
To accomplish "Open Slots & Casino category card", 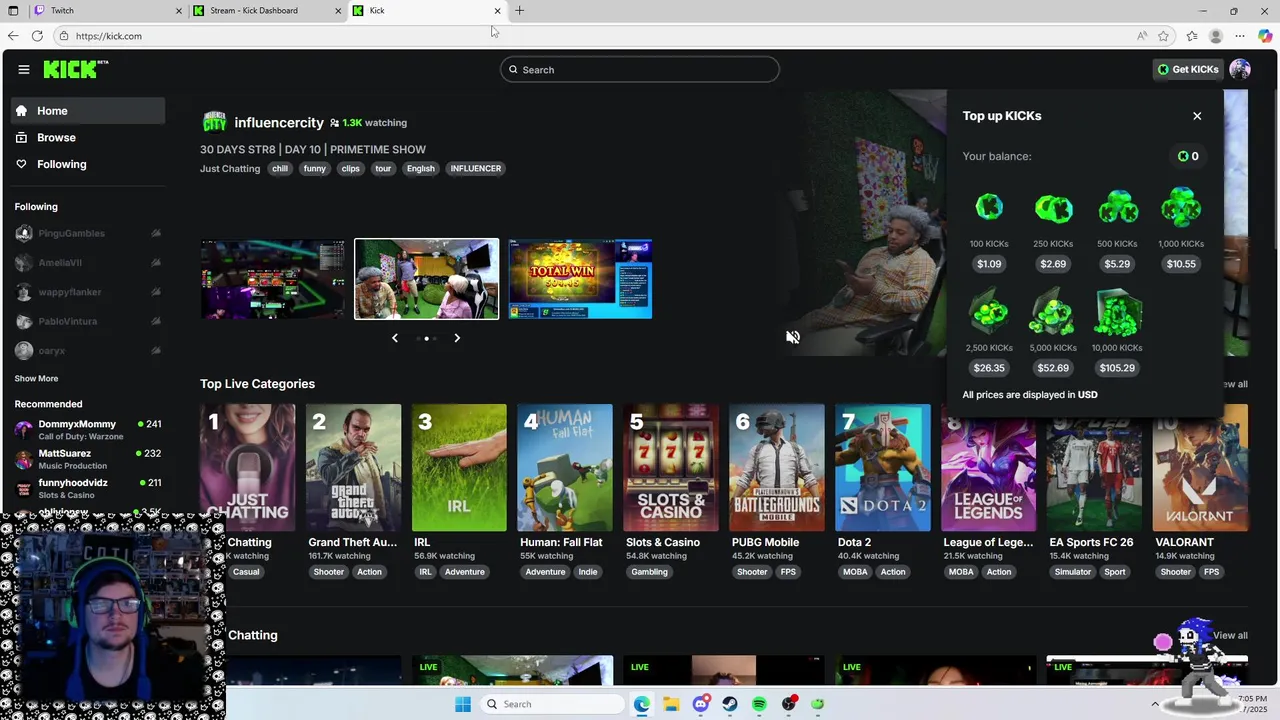I will (x=671, y=467).
